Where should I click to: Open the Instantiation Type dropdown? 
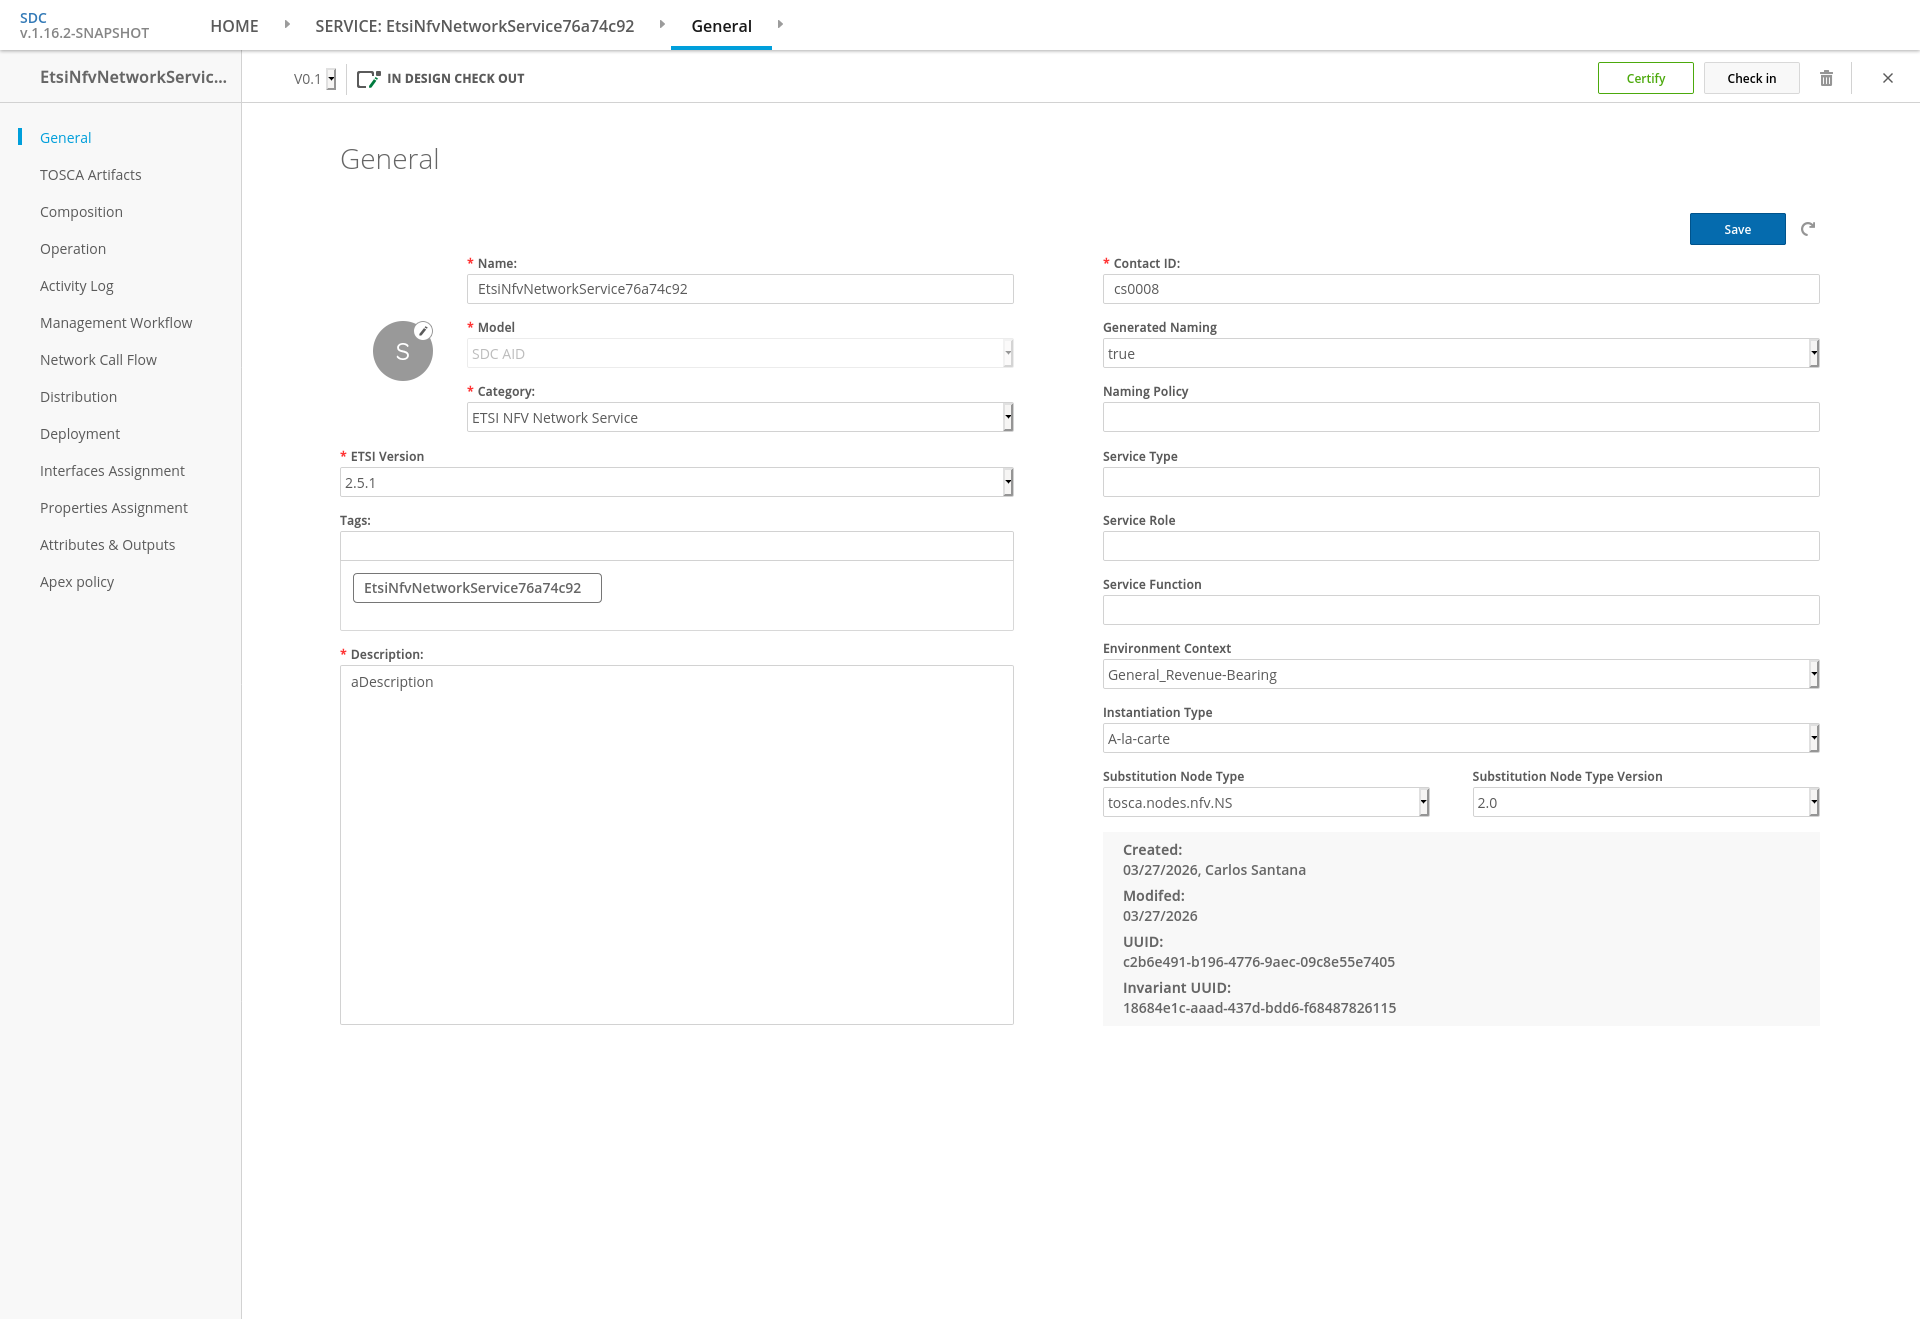pyautogui.click(x=1813, y=738)
